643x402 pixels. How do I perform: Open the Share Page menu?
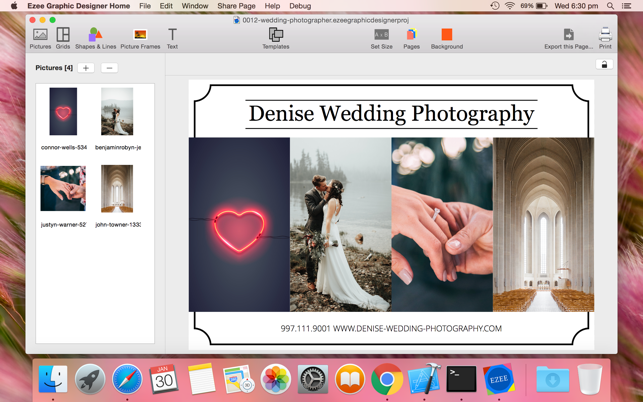pos(236,6)
